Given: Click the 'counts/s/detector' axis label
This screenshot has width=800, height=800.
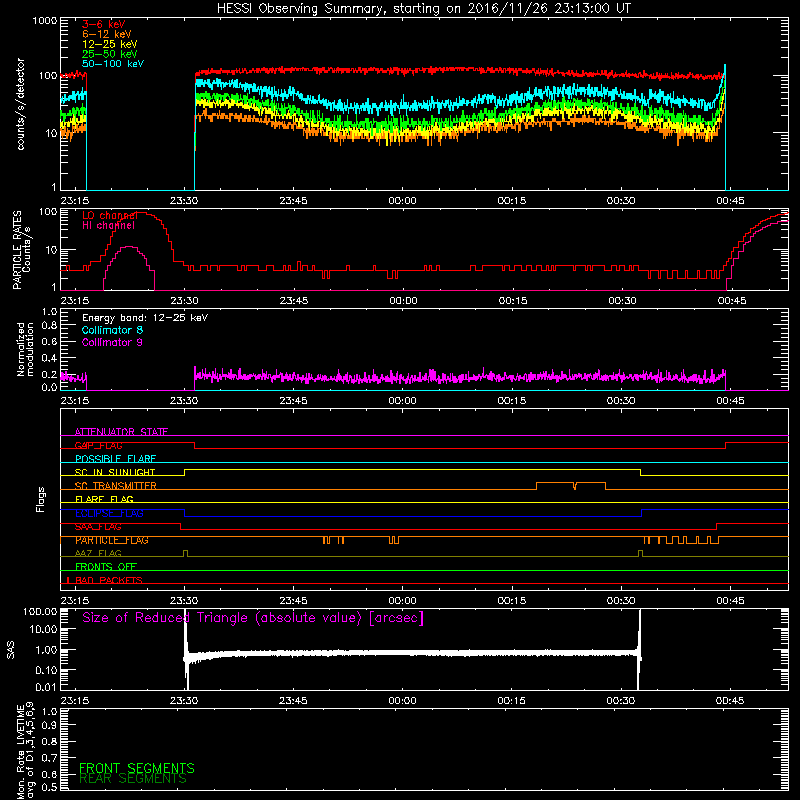Looking at the screenshot, I should [x=21, y=104].
